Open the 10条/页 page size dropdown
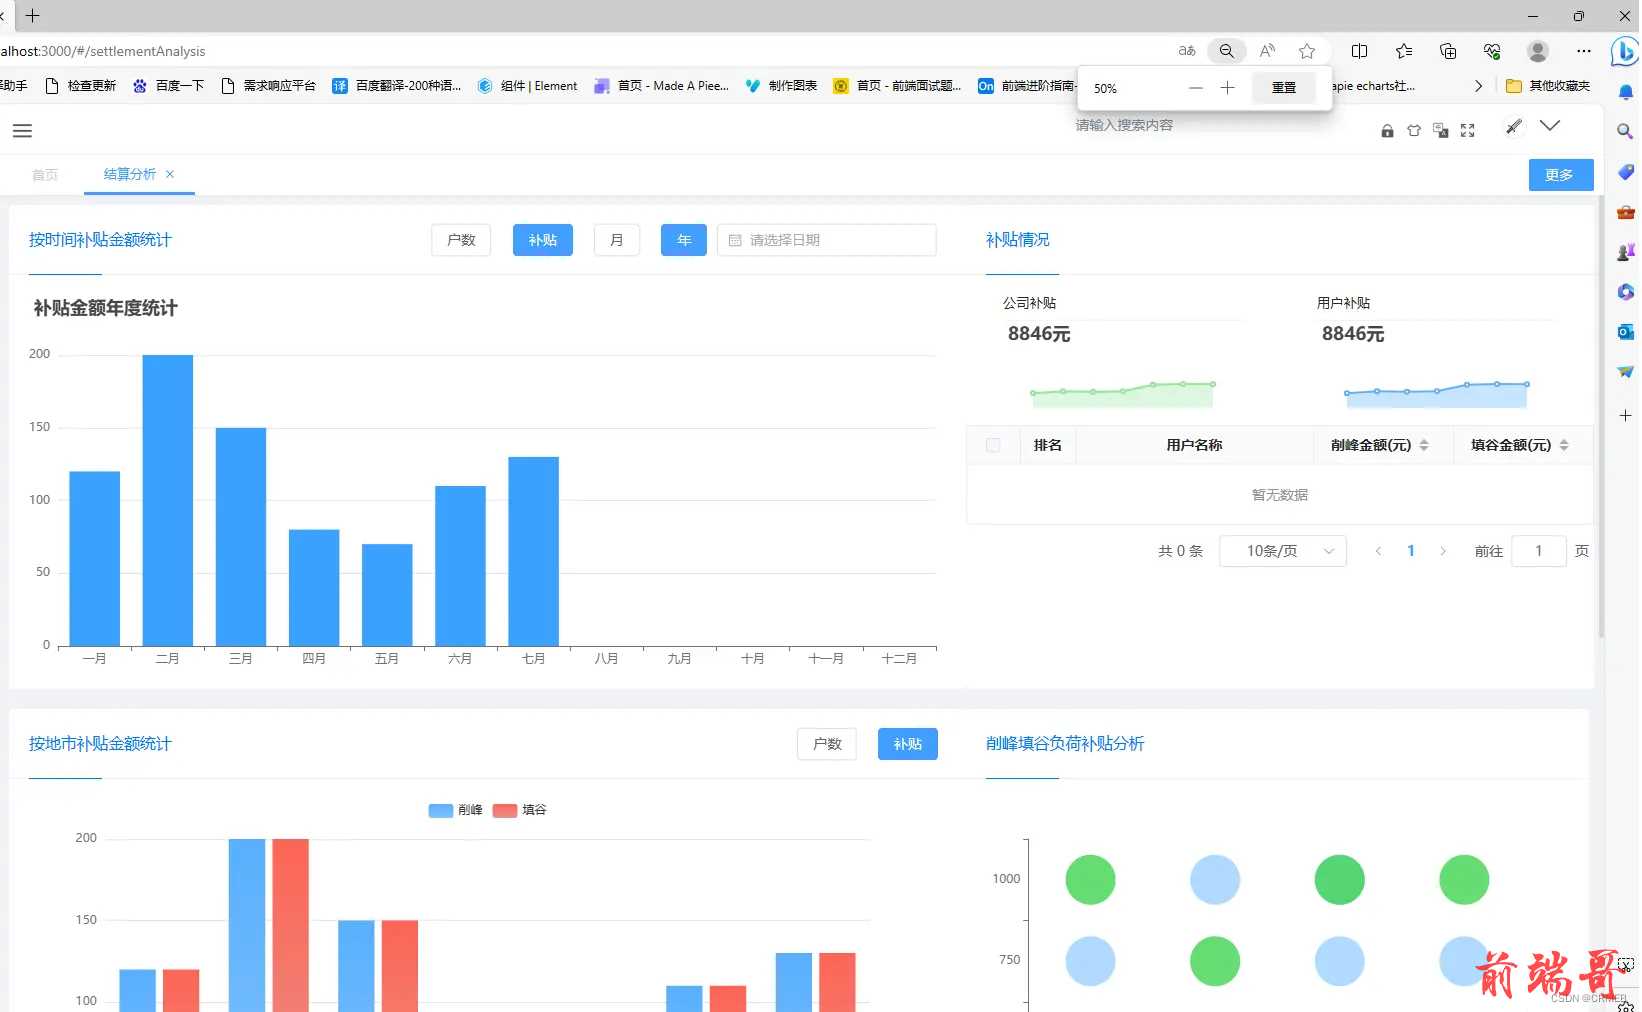1642x1012 pixels. point(1283,551)
